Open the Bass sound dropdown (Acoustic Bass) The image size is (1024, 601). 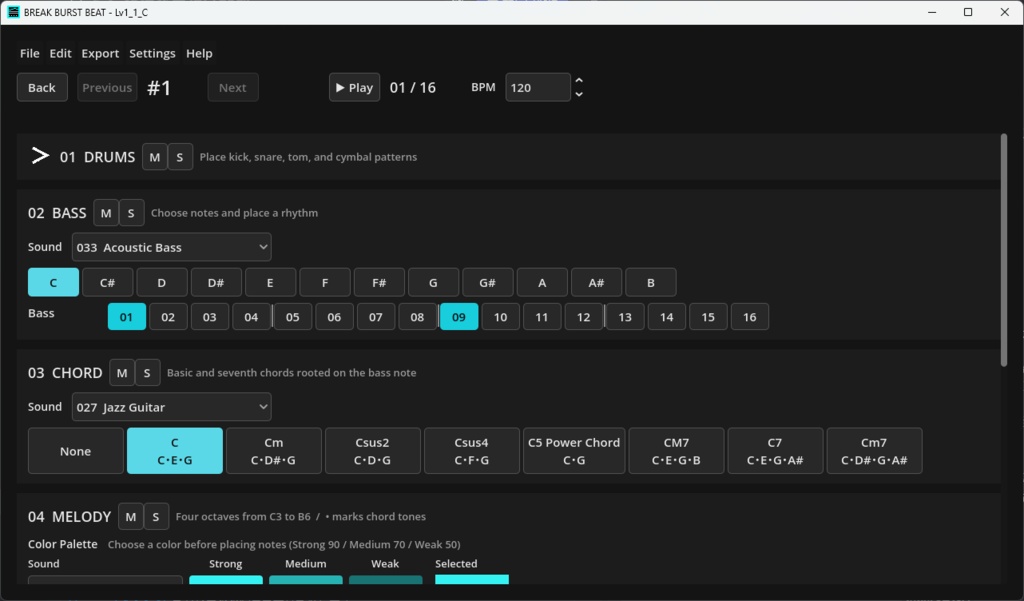[x=172, y=247]
